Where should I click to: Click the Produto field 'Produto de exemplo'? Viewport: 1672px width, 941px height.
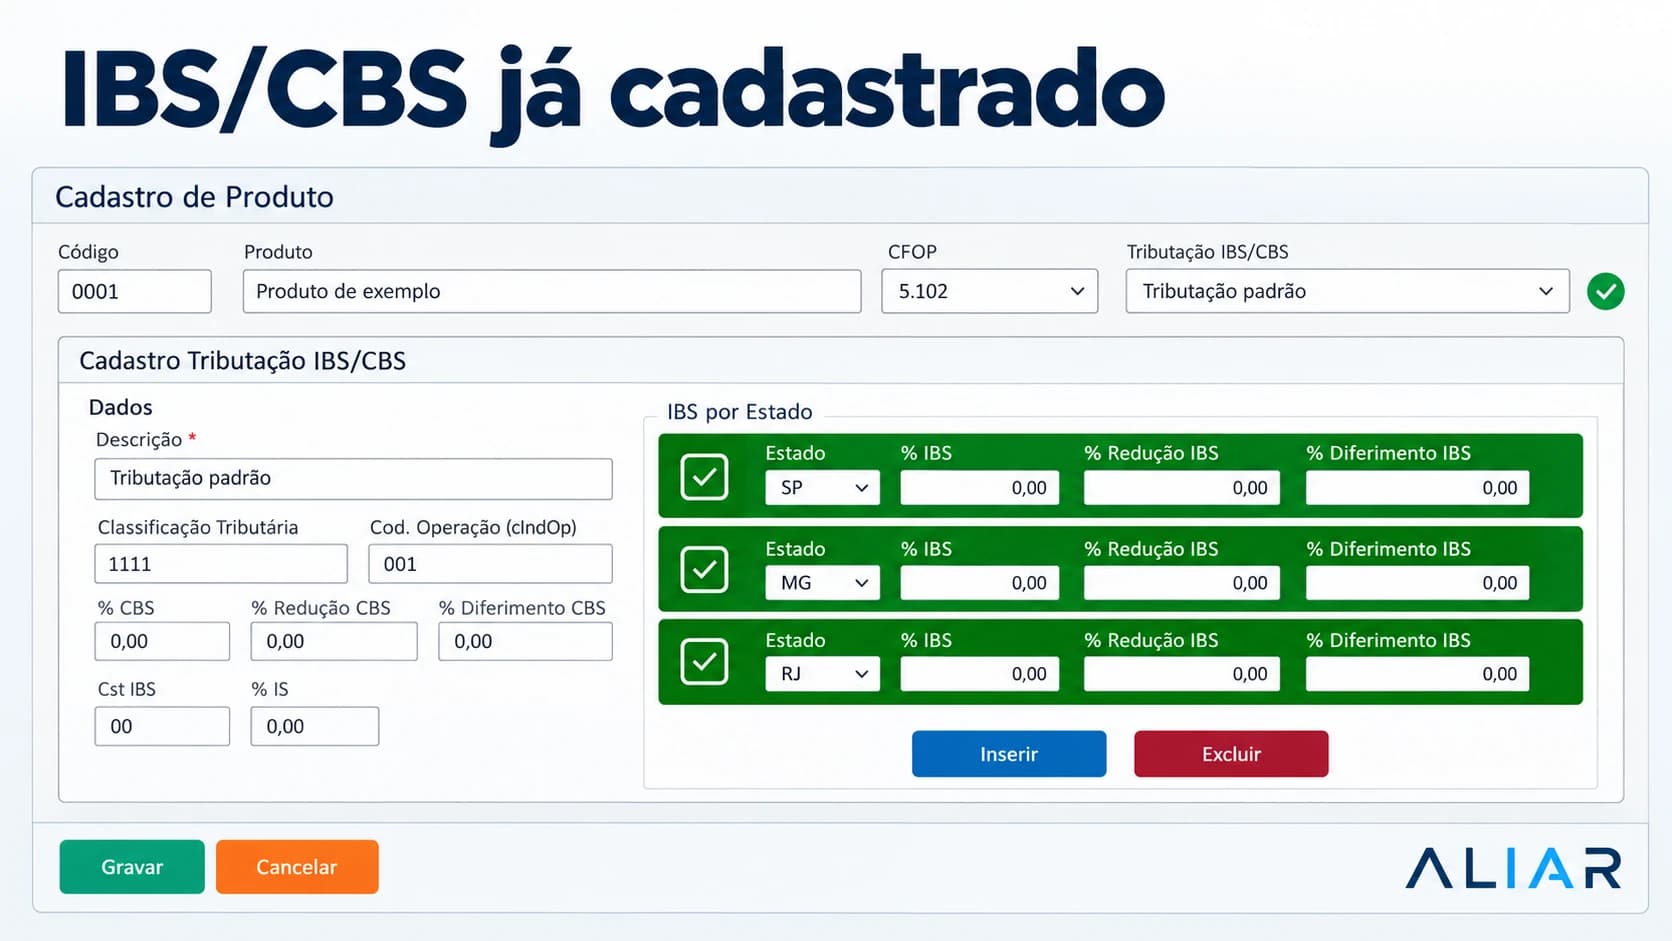pyautogui.click(x=552, y=291)
